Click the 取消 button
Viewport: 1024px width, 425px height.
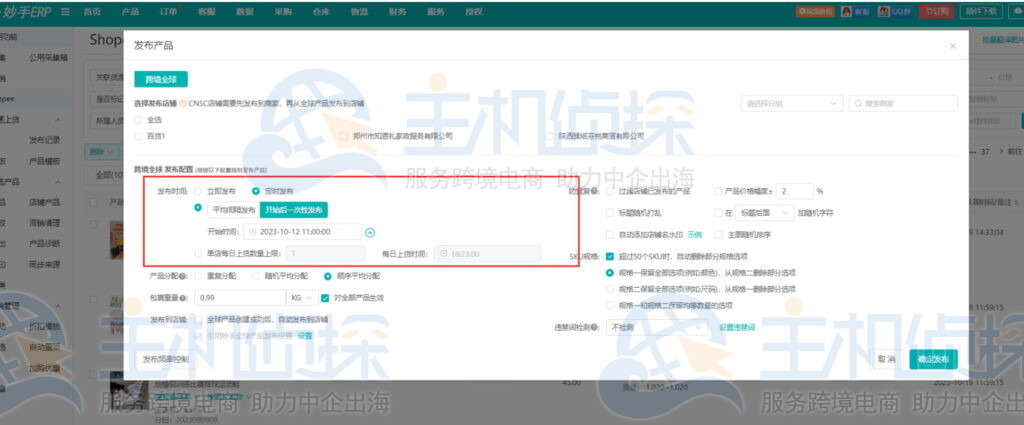pos(886,359)
